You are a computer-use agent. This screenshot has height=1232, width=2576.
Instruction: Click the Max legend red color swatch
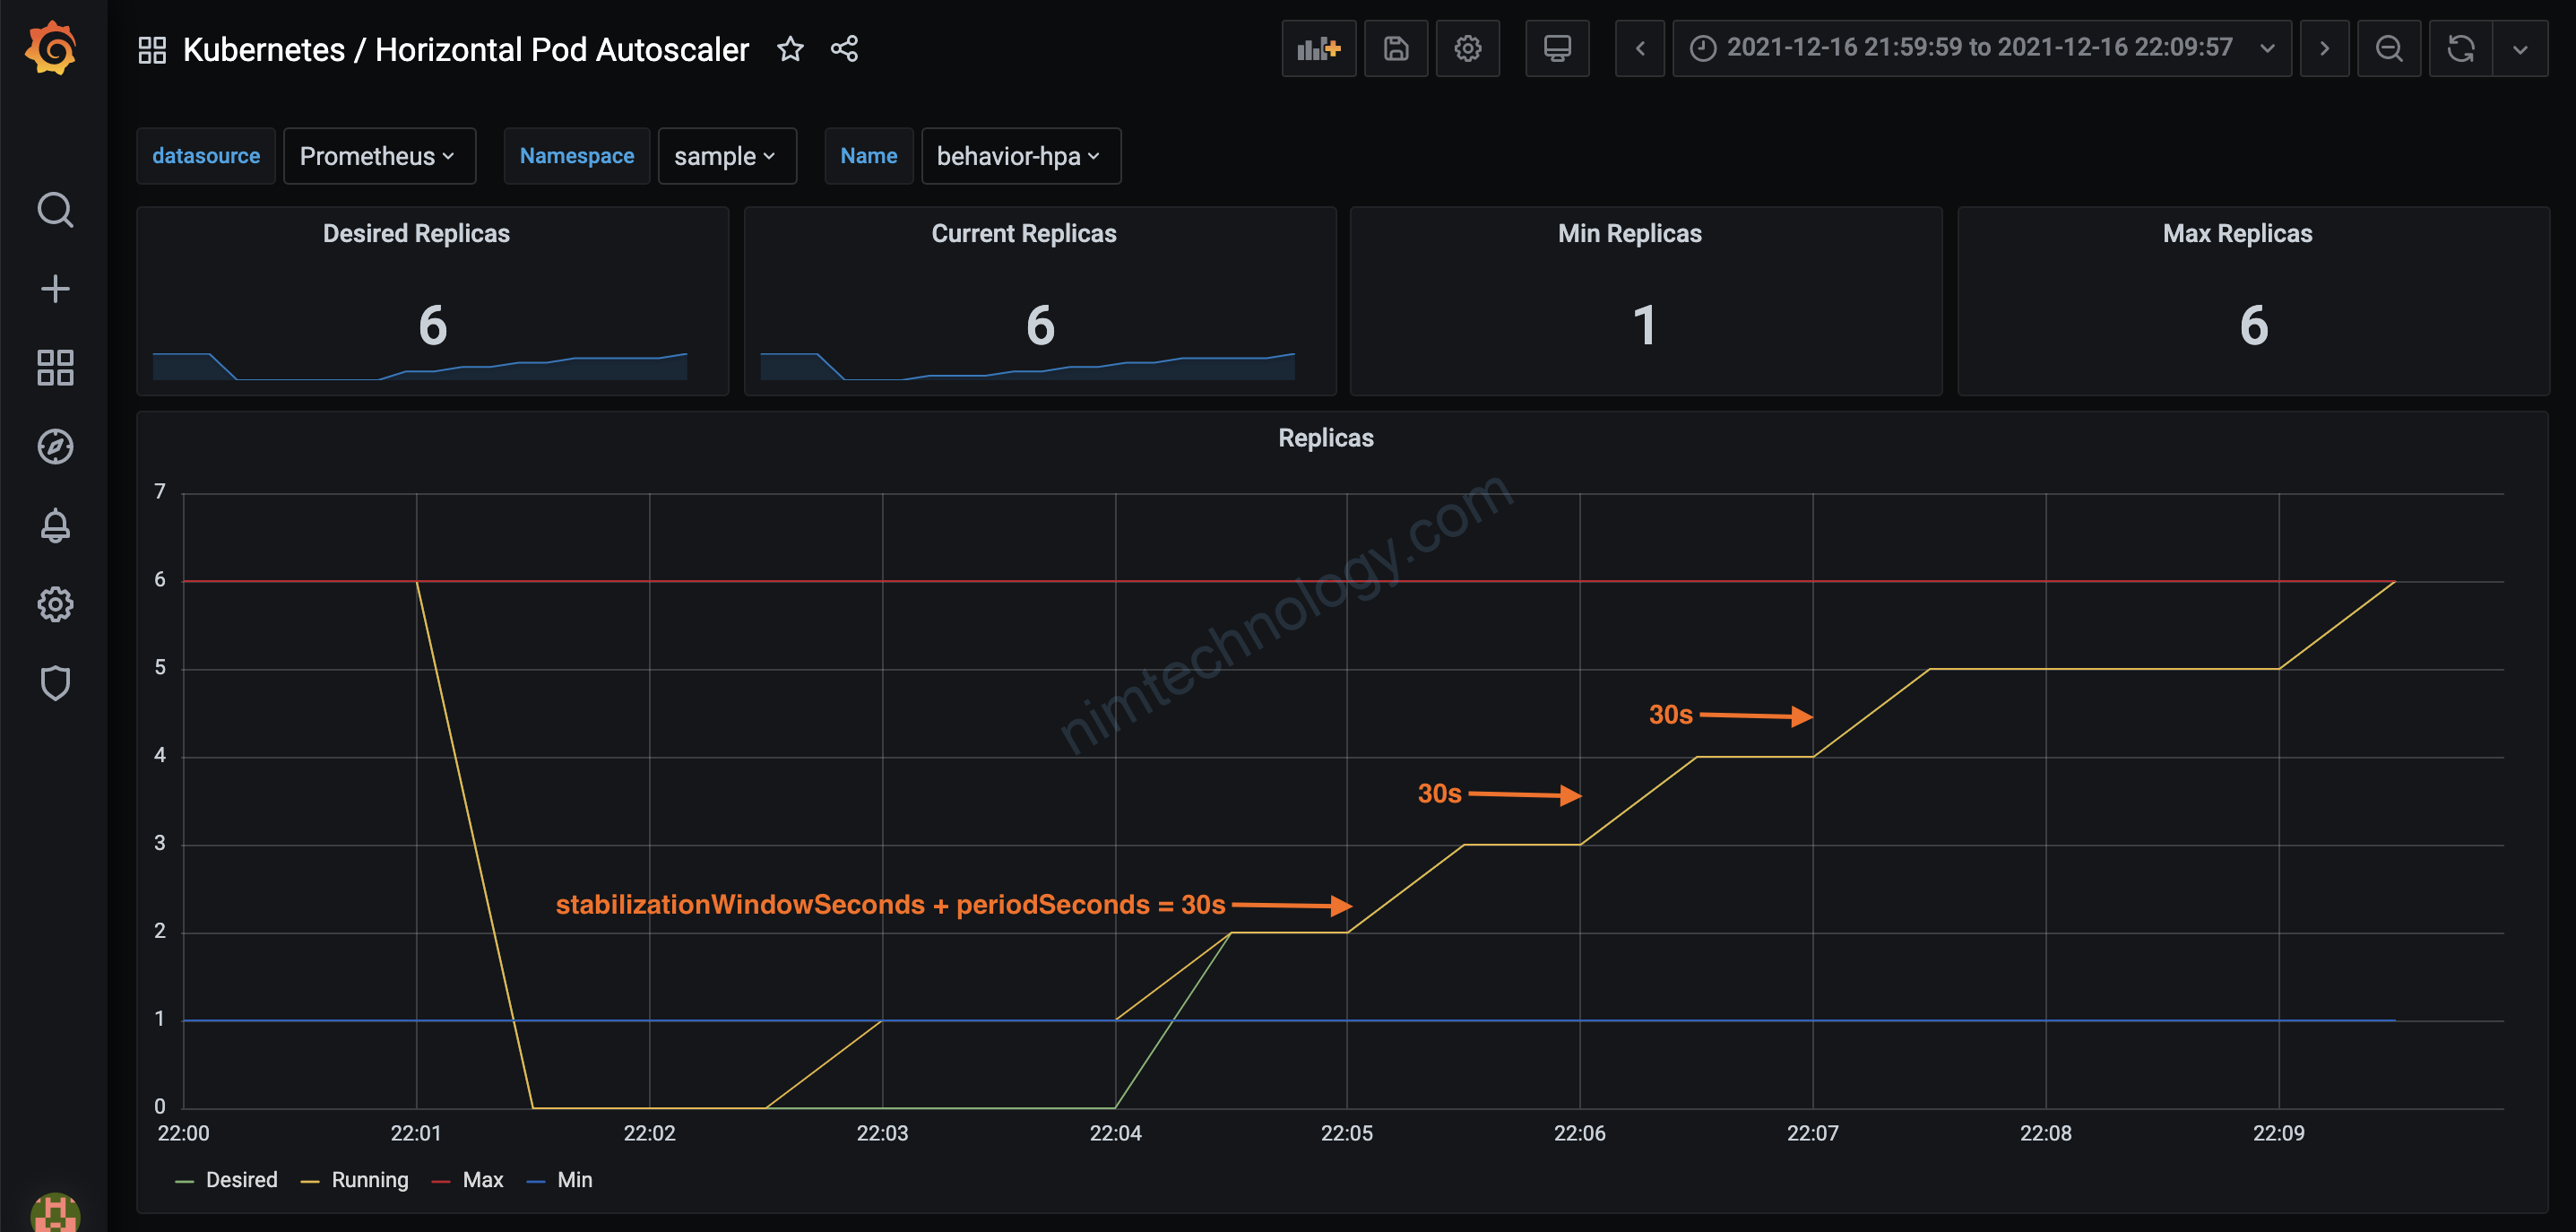point(441,1181)
